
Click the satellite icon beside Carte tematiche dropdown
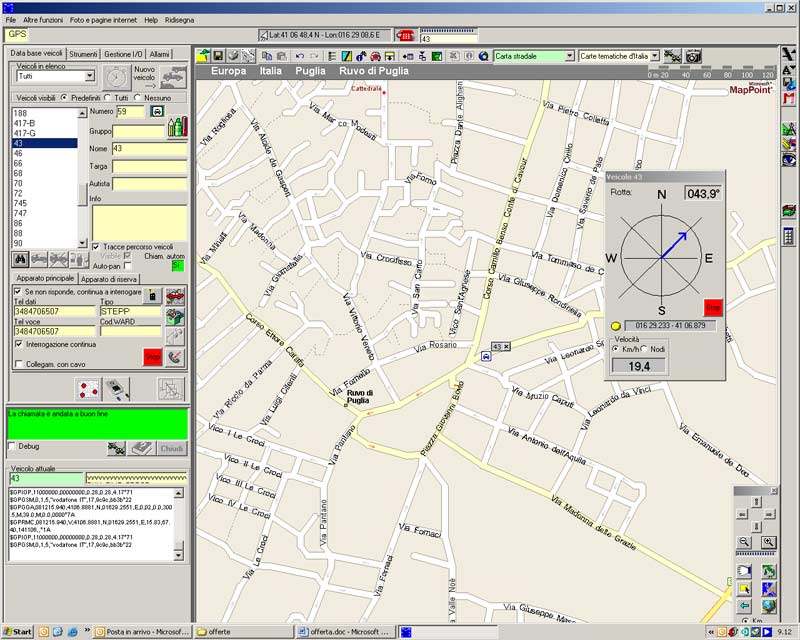tap(672, 56)
